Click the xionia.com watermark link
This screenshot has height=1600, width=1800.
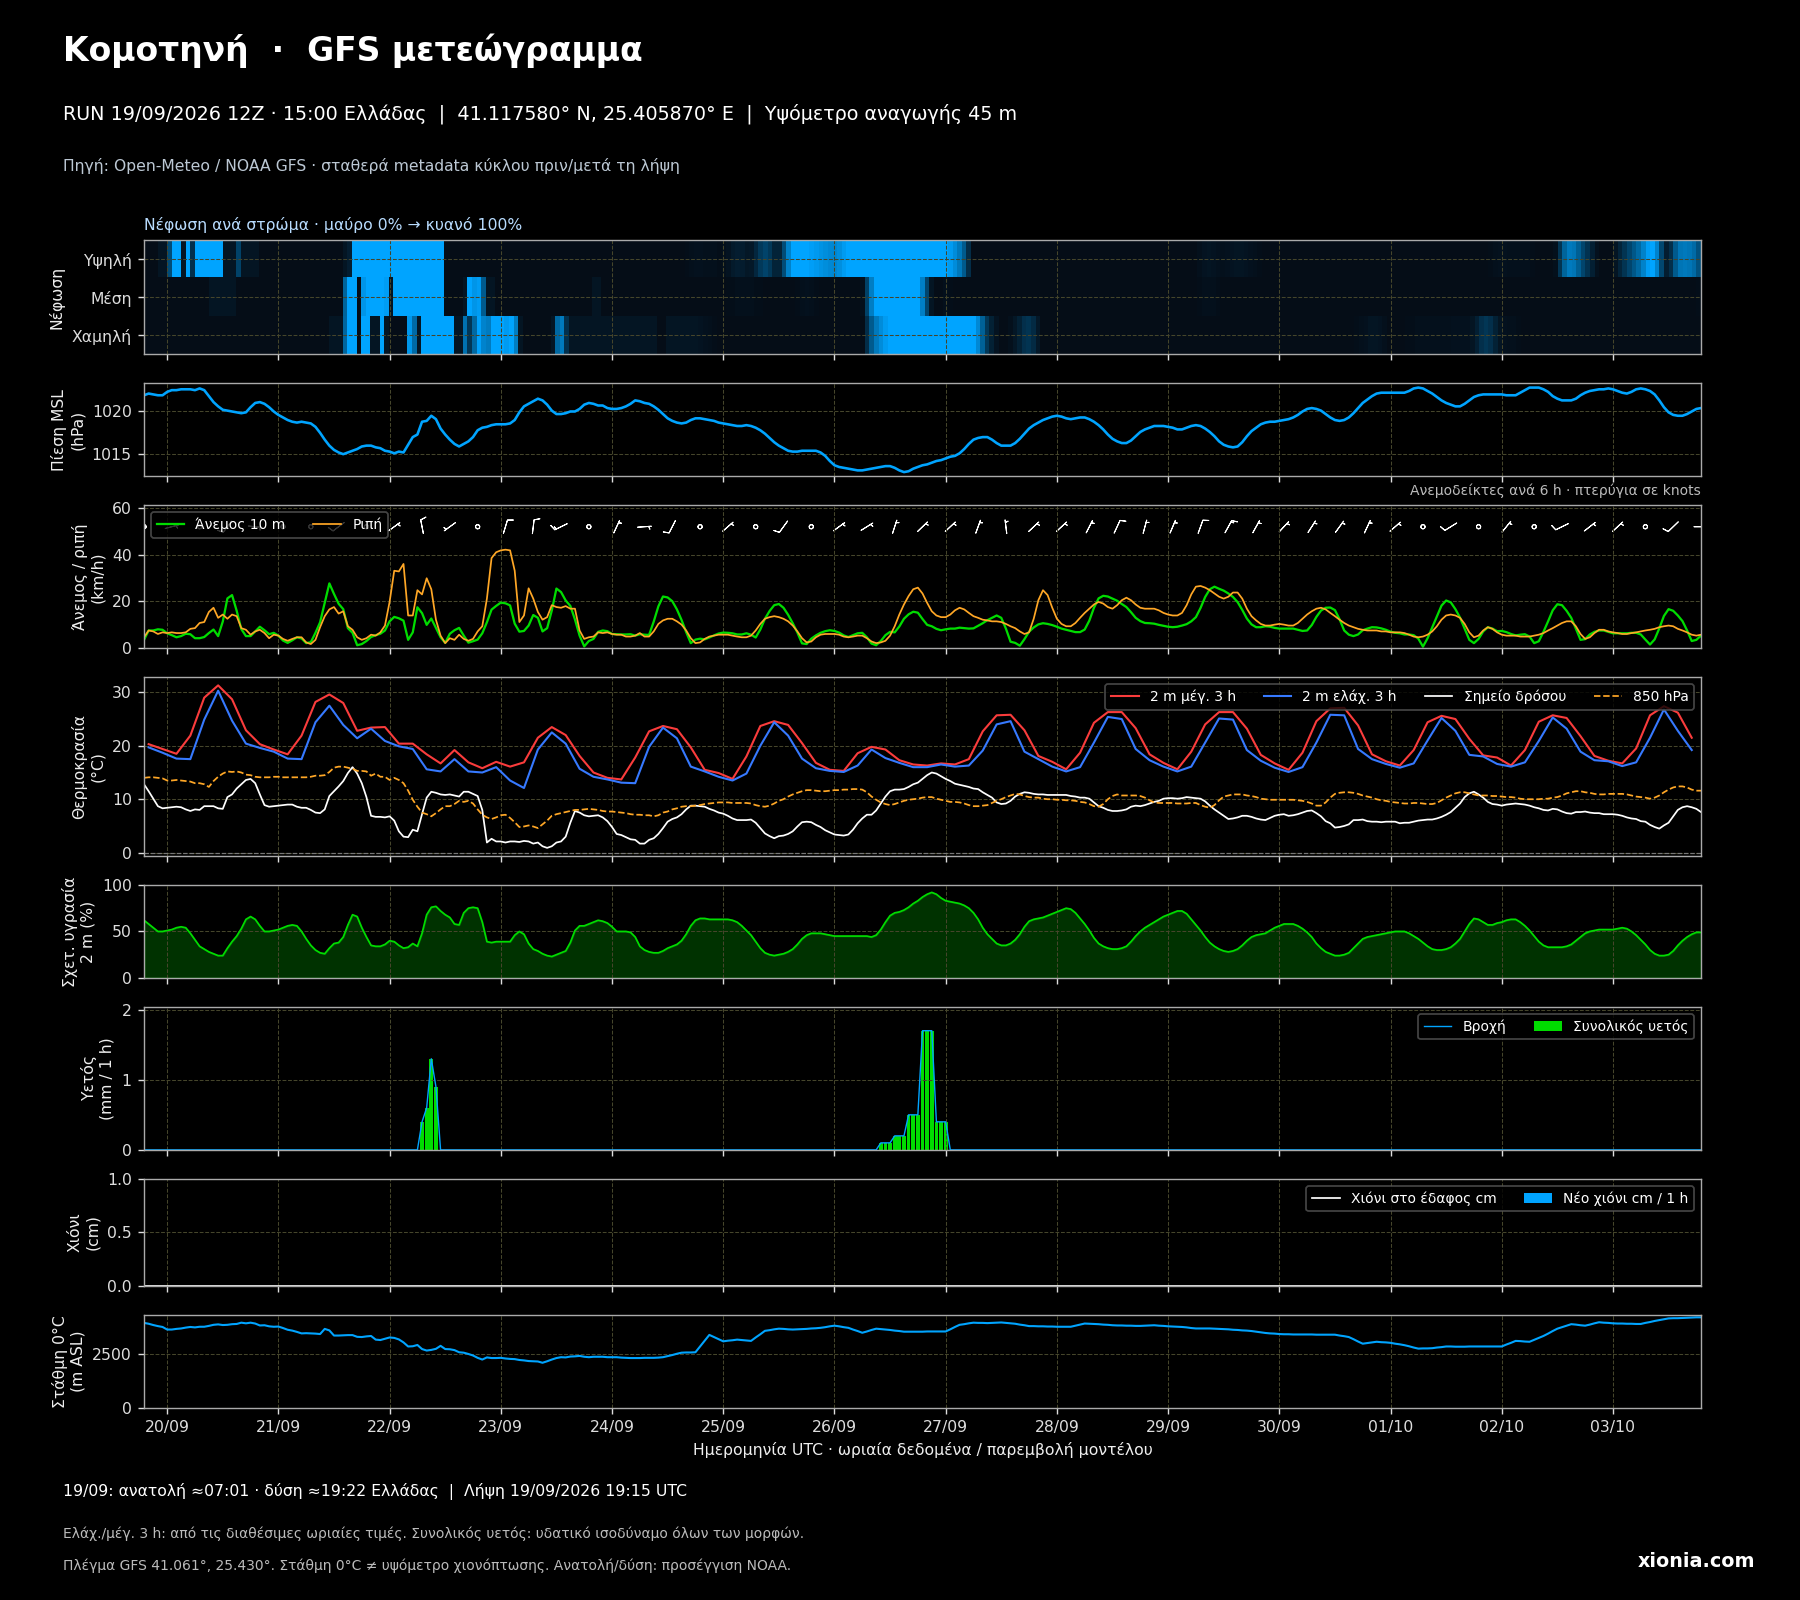tap(1695, 1561)
